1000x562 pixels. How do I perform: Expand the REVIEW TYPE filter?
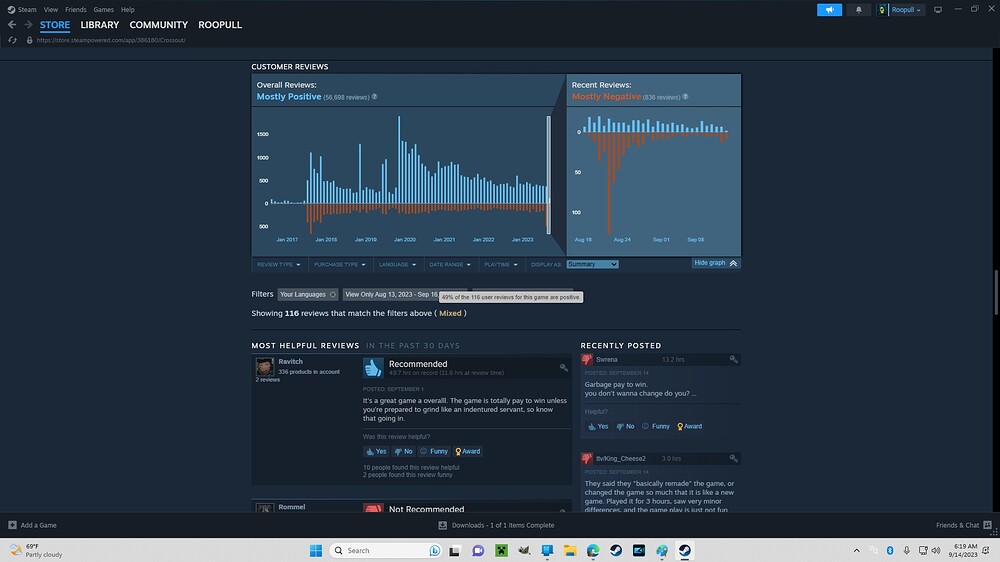[279, 264]
